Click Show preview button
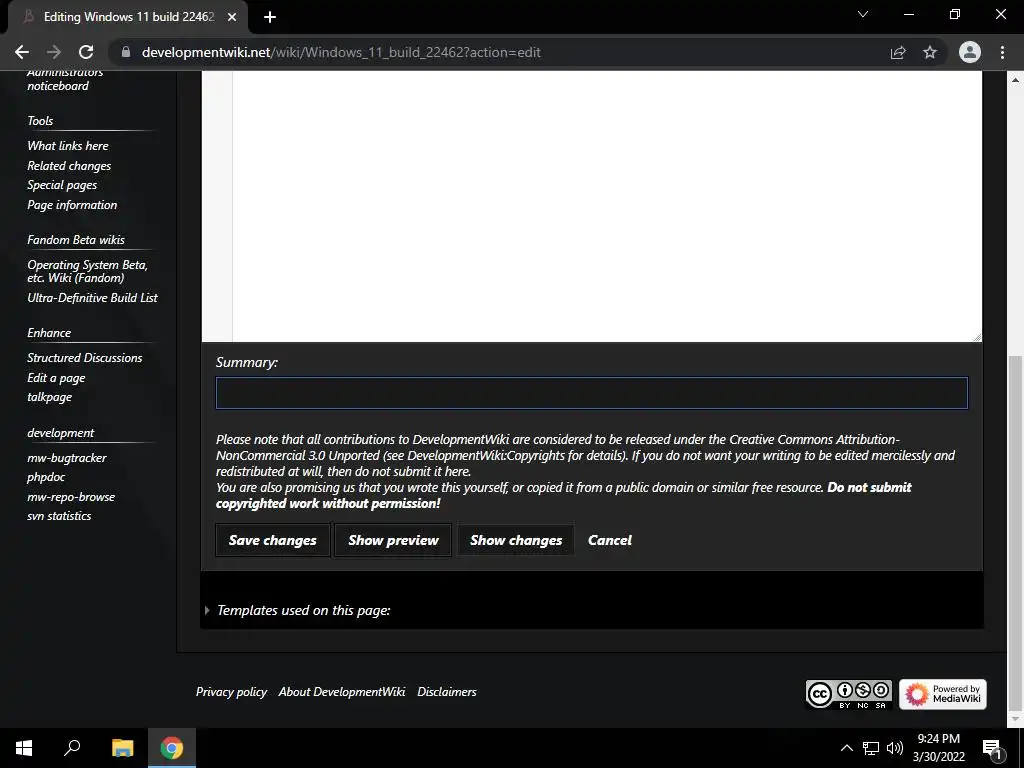 [x=393, y=540]
